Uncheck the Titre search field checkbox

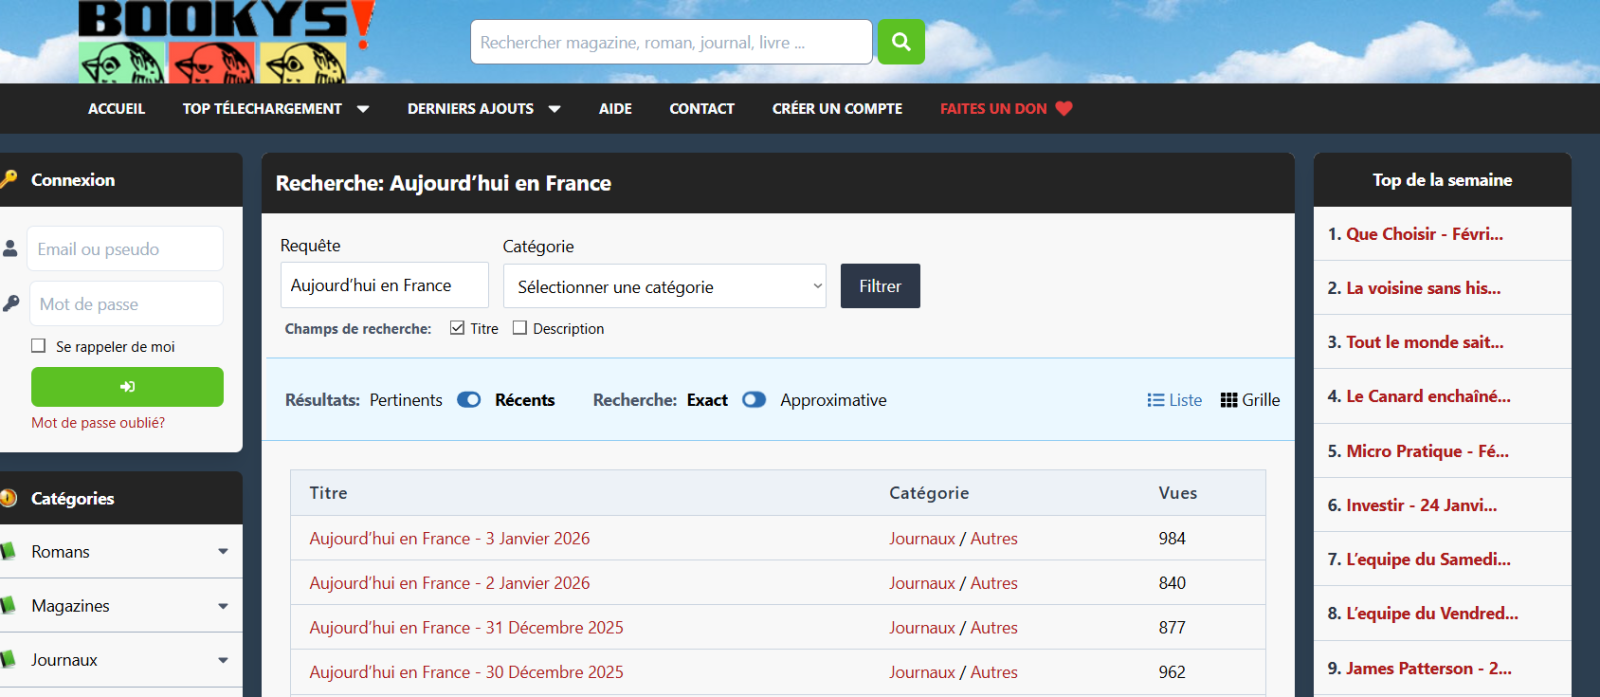coord(457,328)
